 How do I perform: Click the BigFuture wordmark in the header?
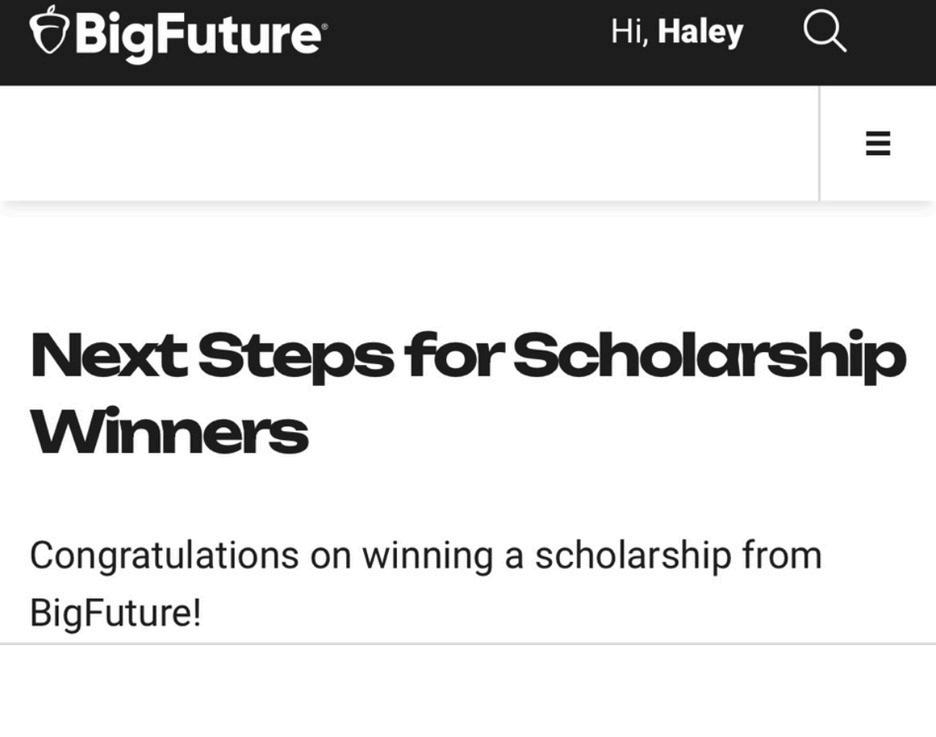coord(198,34)
